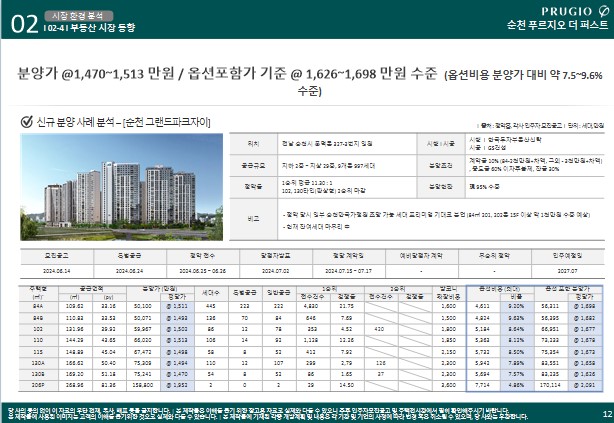614x423 pixels.
Task: Open the apartment complex rendering image
Action: pyautogui.click(x=121, y=187)
